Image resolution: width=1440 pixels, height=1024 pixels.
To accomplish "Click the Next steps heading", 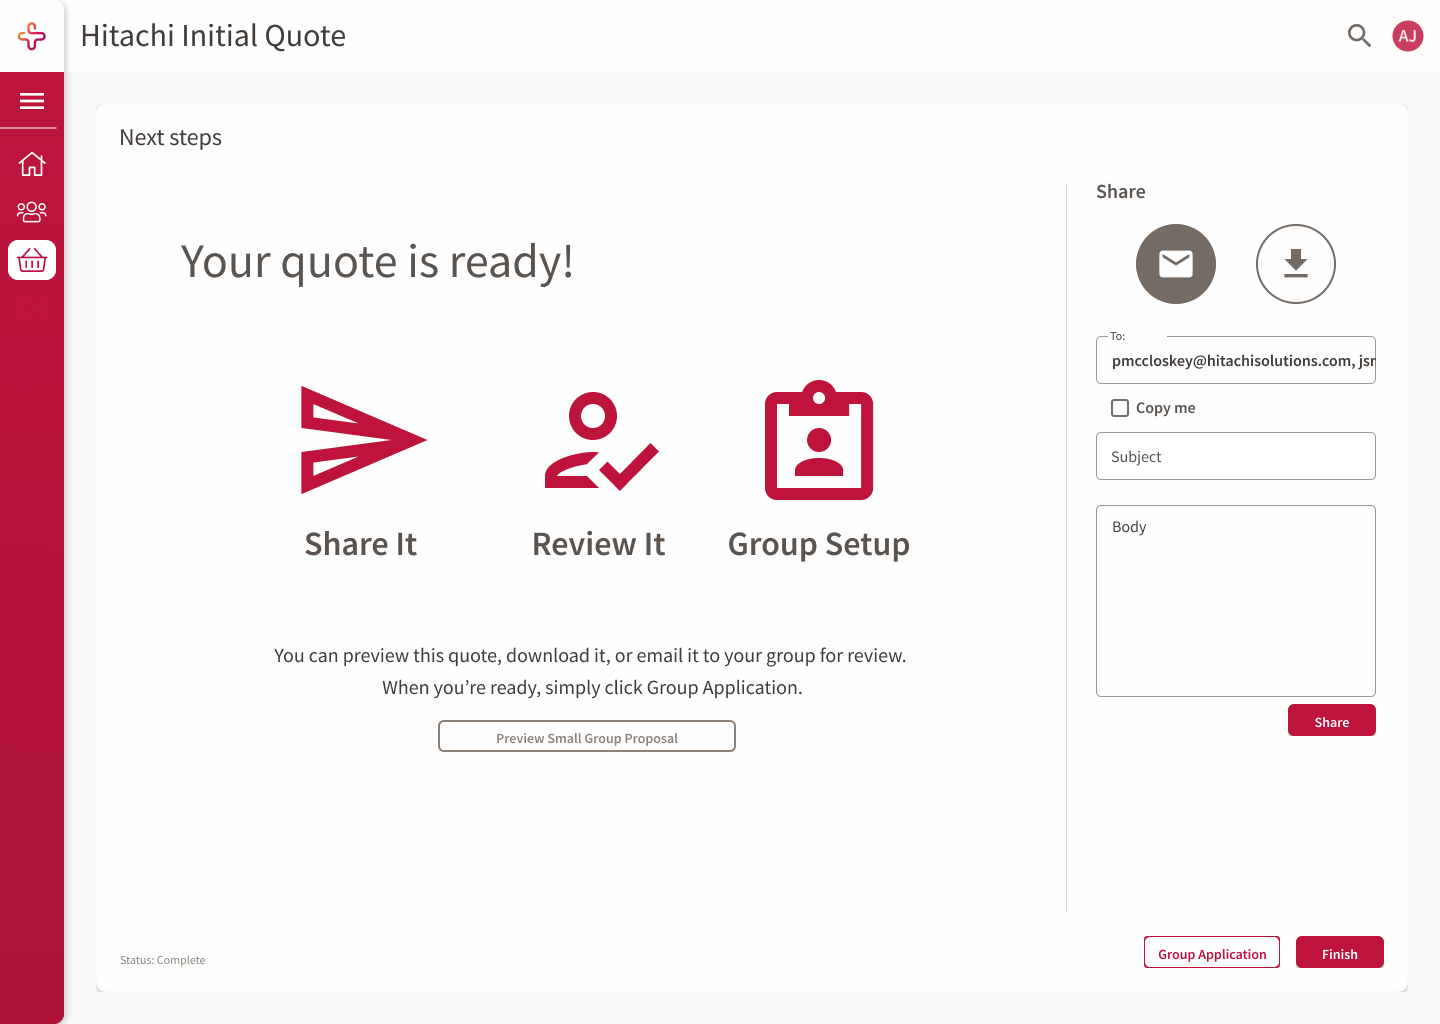I will pos(171,138).
